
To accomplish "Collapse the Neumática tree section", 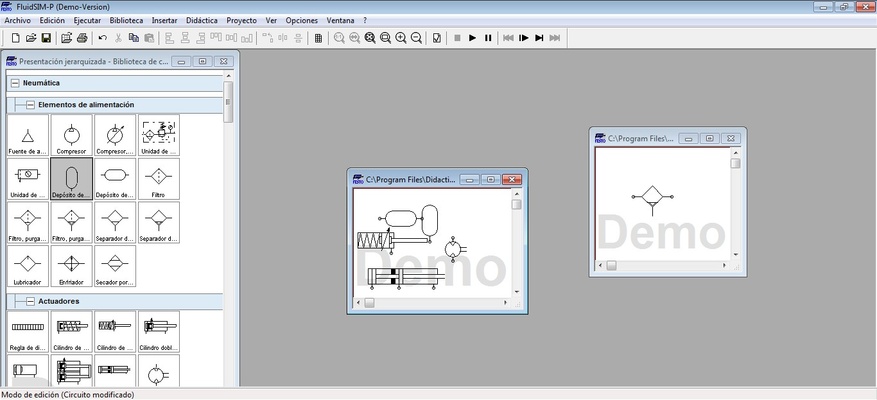I will pyautogui.click(x=14, y=83).
